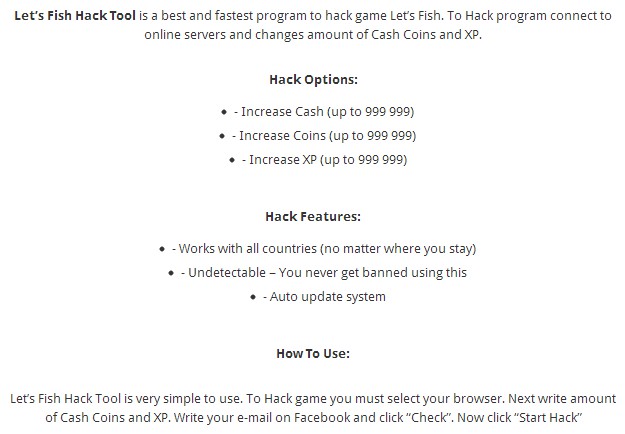Viewport: 625px width, 434px height.
Task: Click the line "online servers and changes amount"
Action: pyautogui.click(x=313, y=35)
